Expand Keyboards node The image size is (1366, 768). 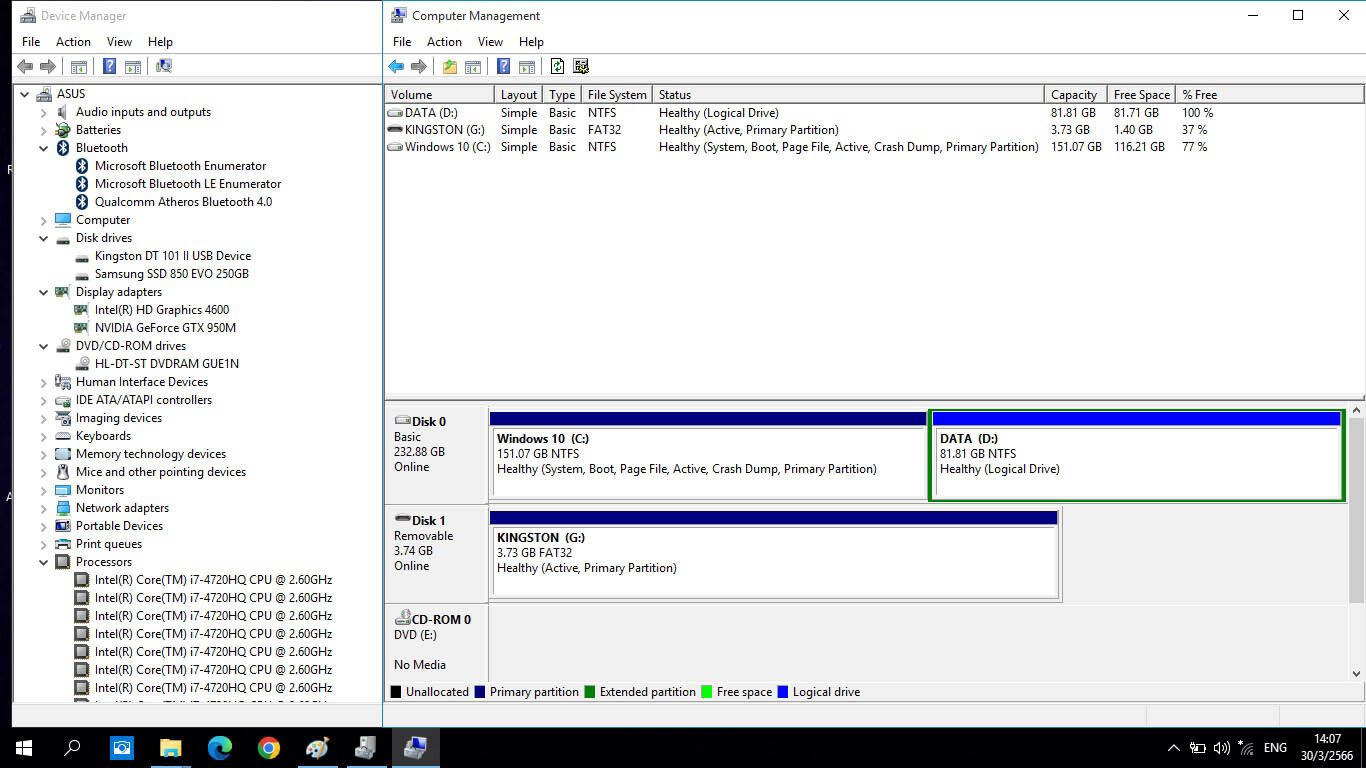(44, 436)
